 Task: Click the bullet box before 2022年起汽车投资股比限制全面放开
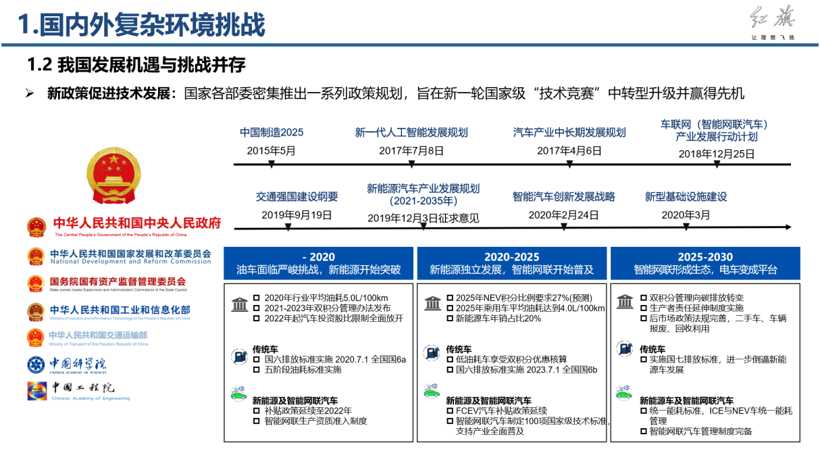tap(256, 318)
